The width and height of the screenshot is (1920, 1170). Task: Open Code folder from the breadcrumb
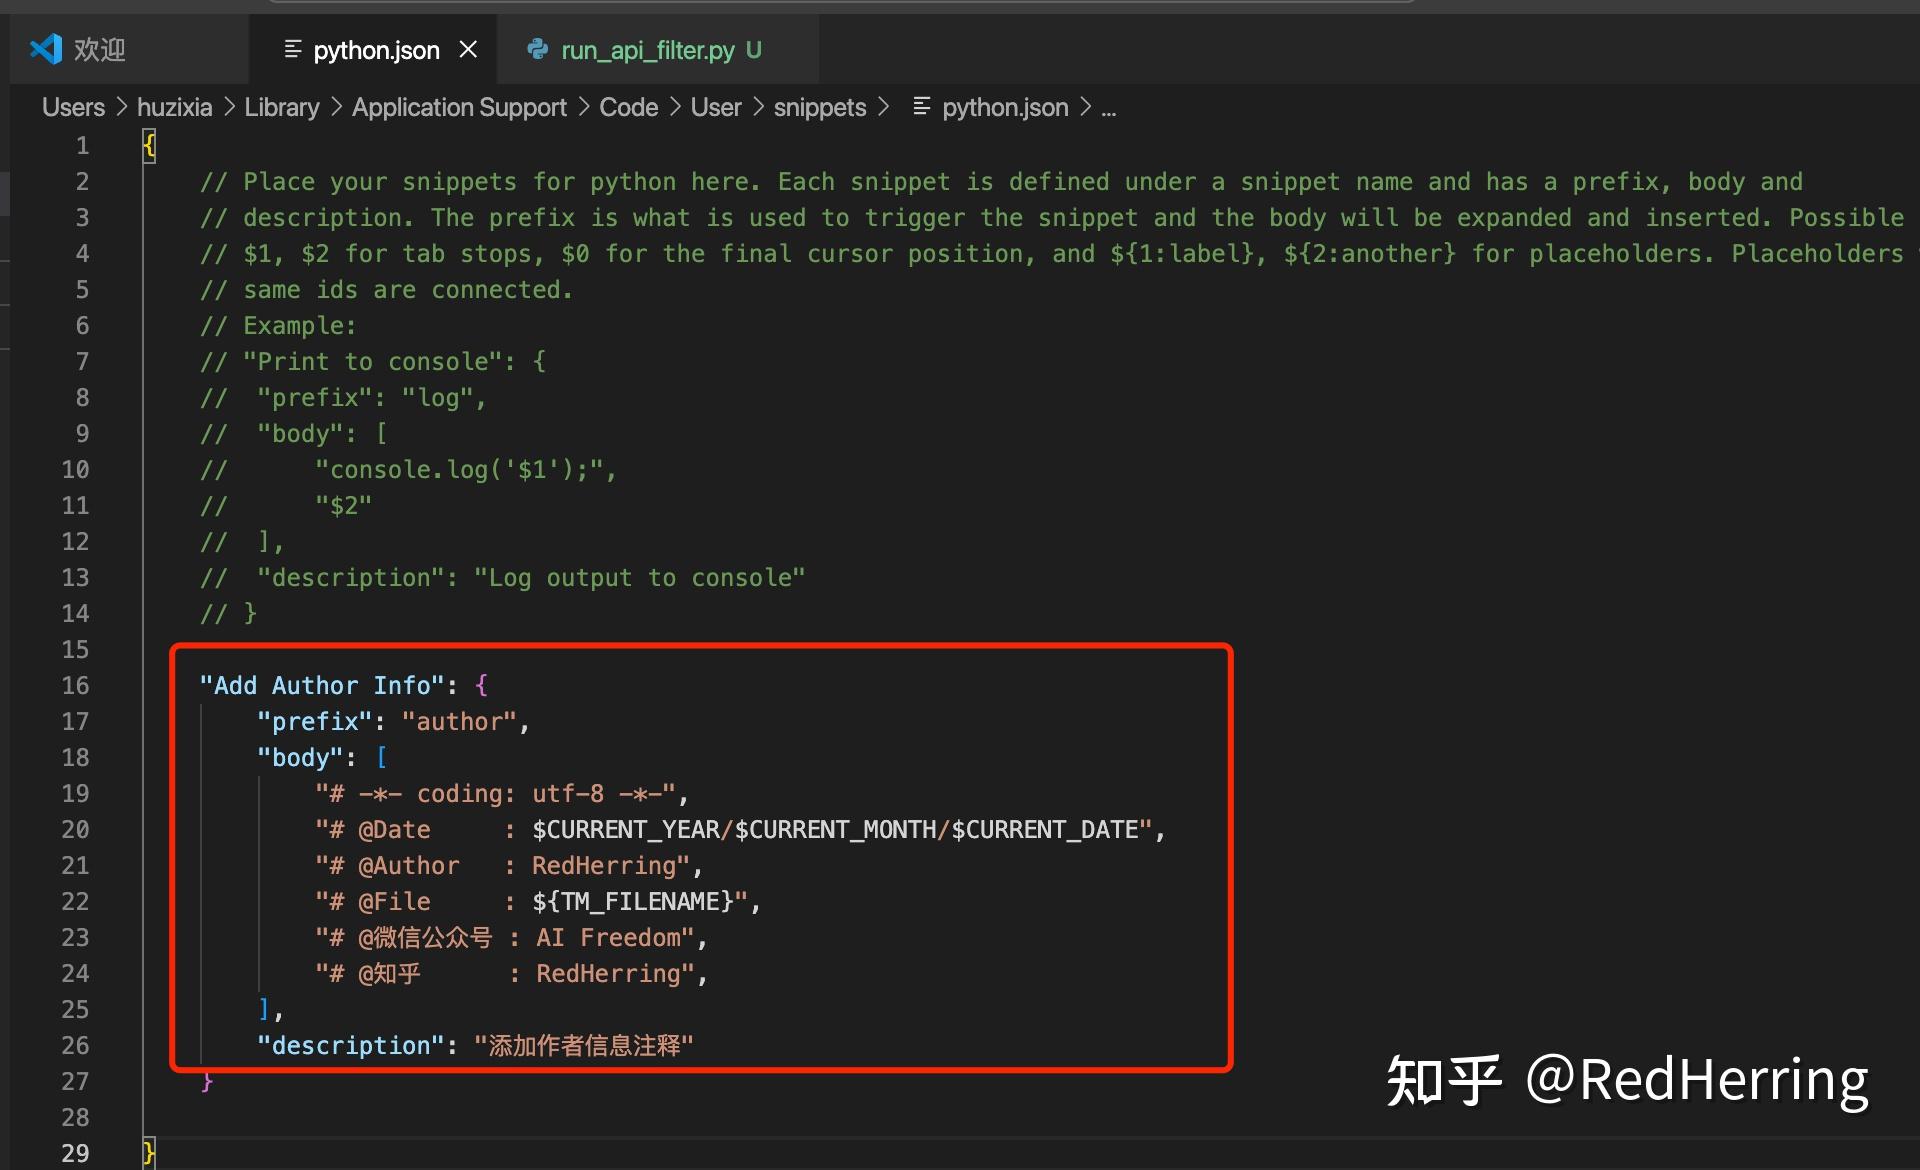628,107
